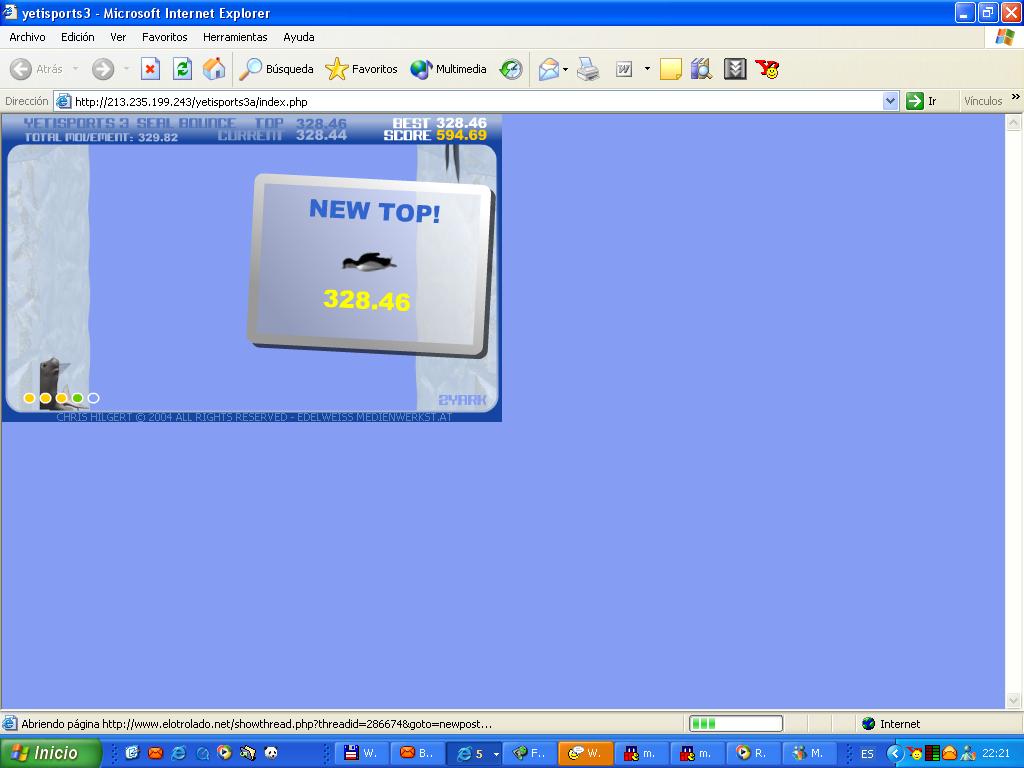Open the Favoritos menu
The image size is (1024, 768).
165,37
